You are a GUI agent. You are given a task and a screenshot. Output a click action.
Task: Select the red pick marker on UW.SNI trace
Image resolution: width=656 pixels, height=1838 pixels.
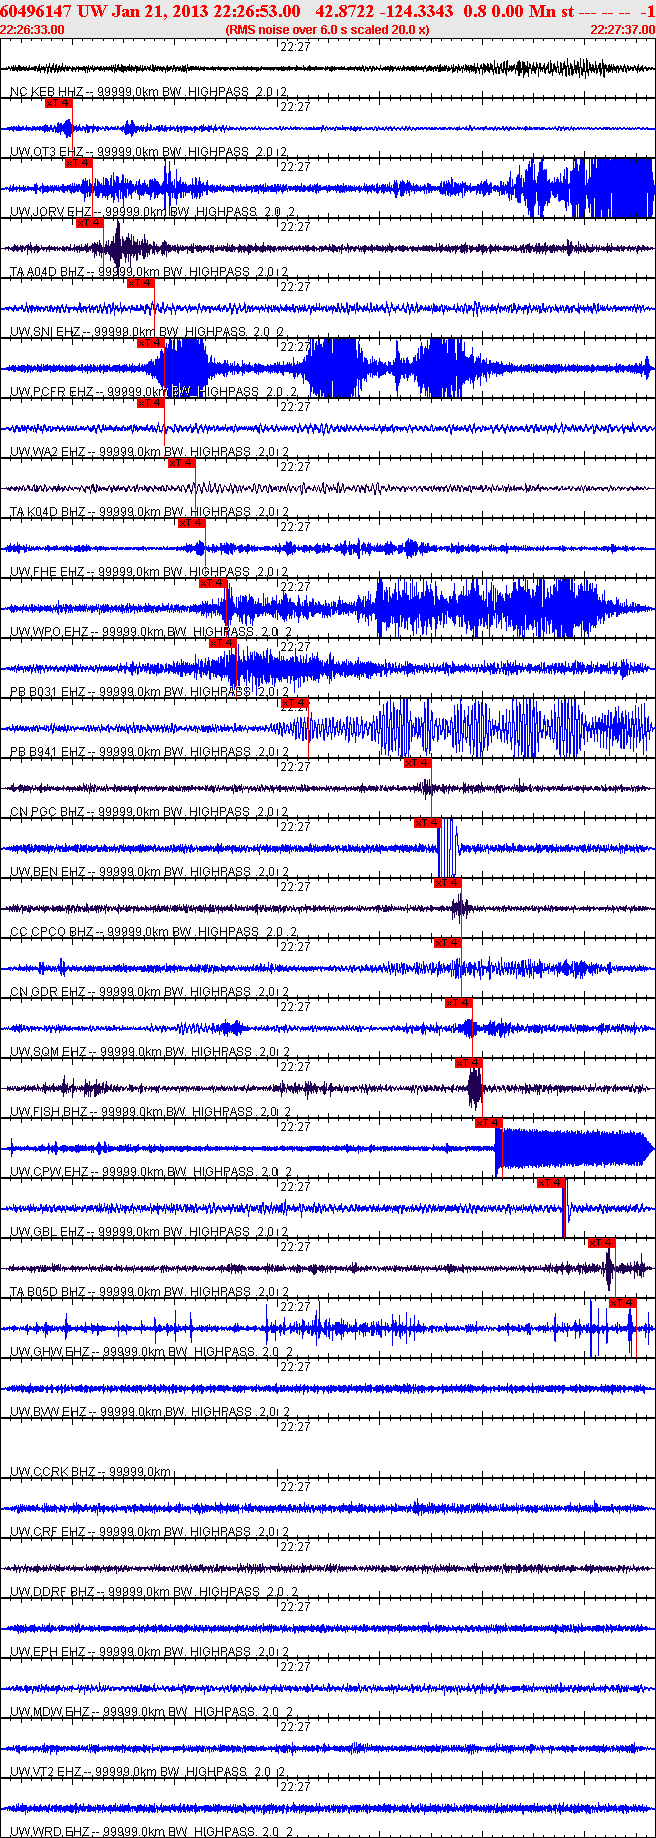pos(141,283)
